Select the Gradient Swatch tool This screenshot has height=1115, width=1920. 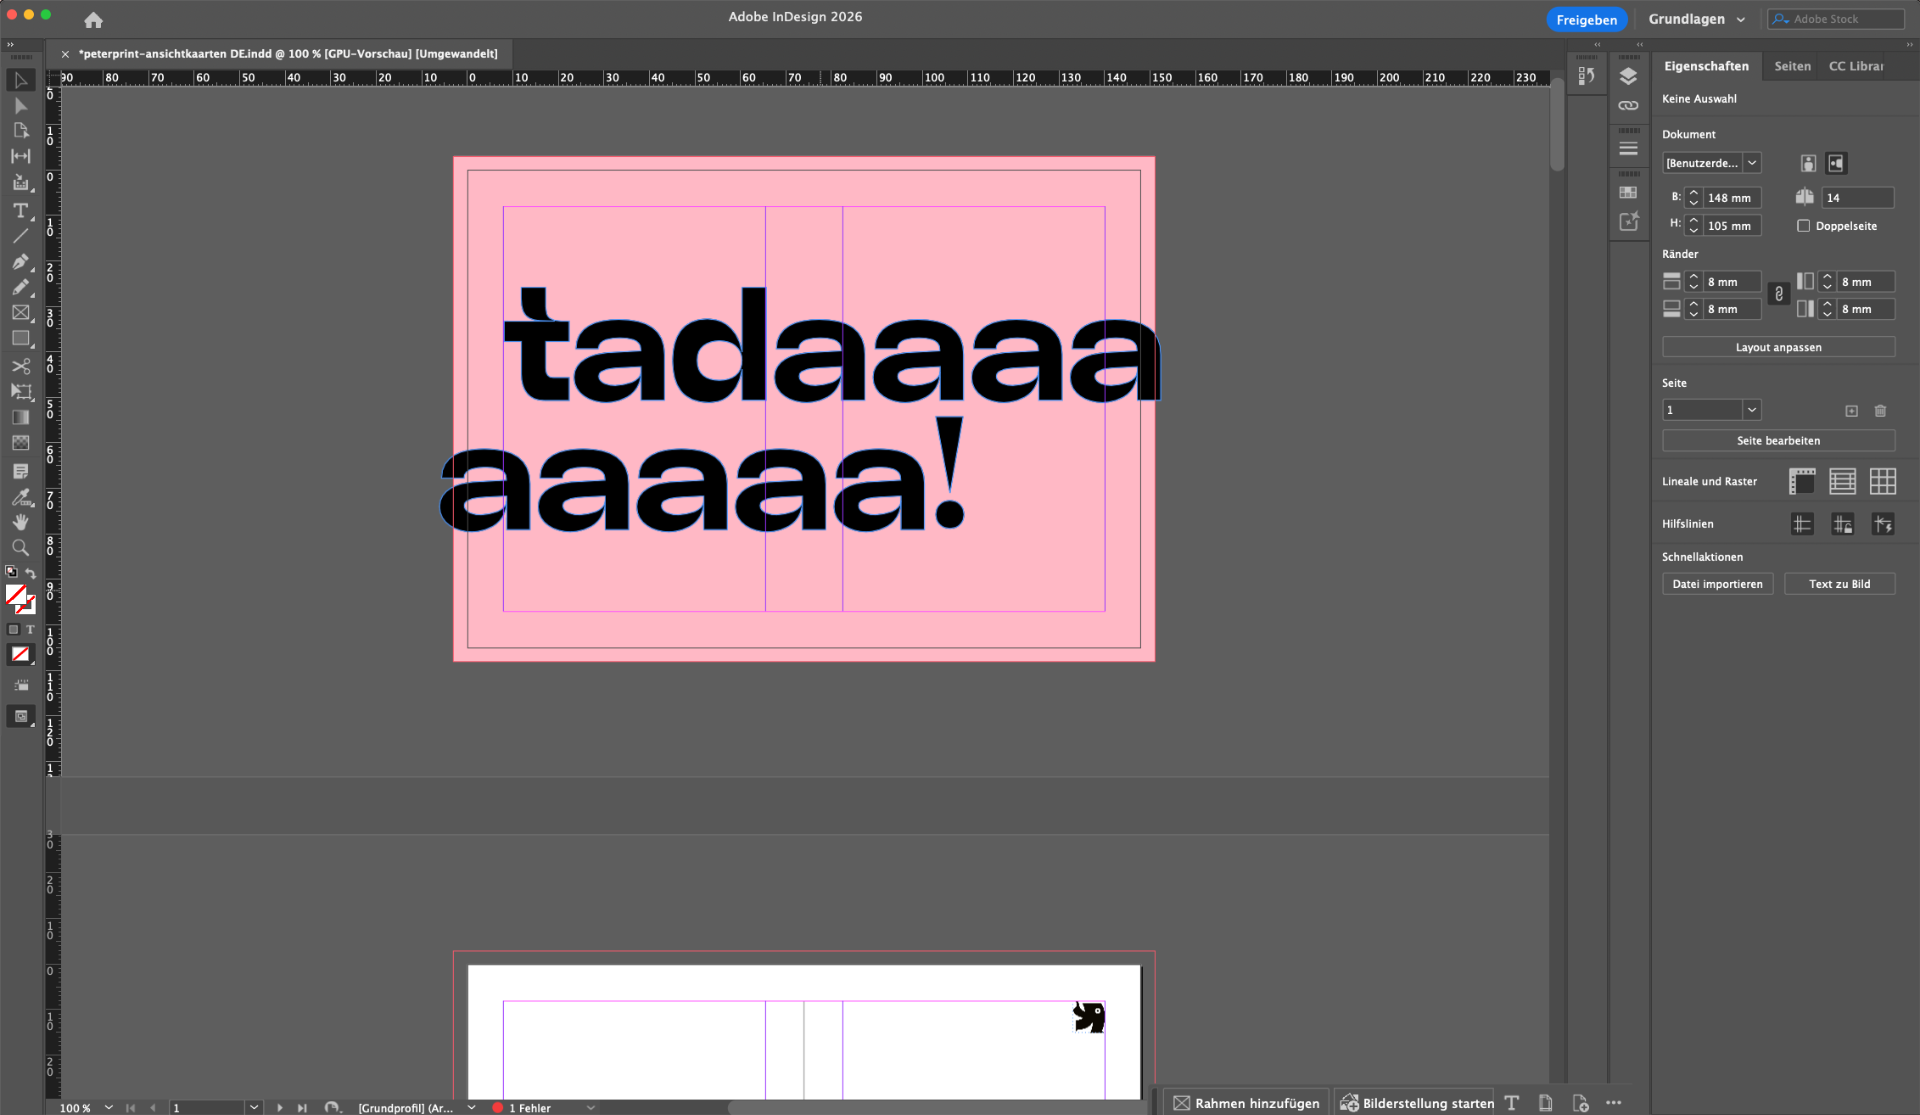point(20,418)
